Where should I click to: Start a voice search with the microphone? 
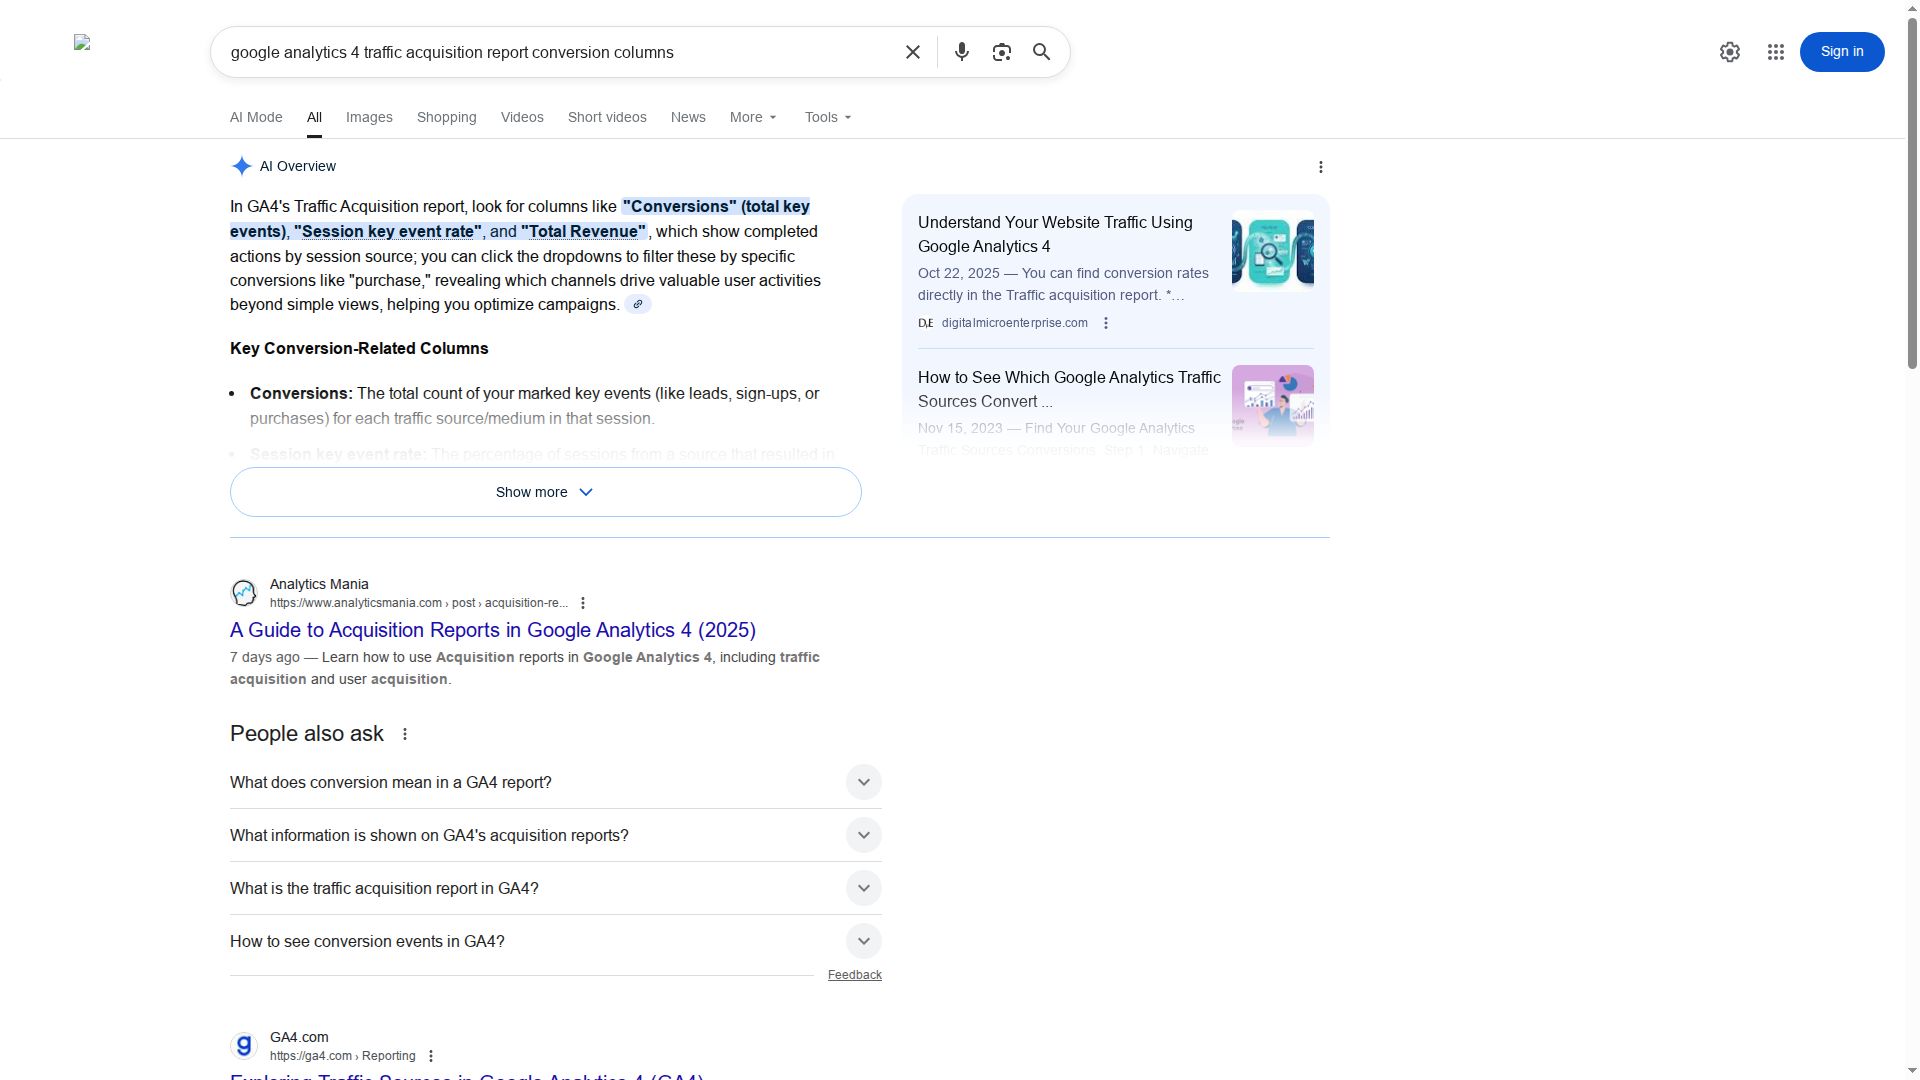(x=961, y=51)
